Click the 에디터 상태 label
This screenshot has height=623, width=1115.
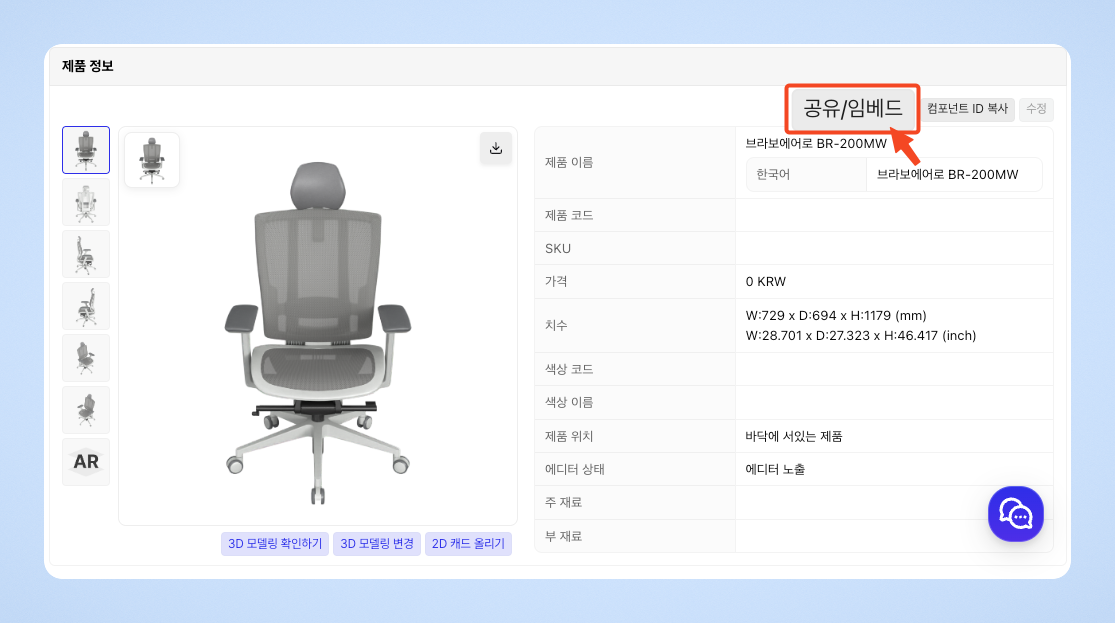click(575, 469)
